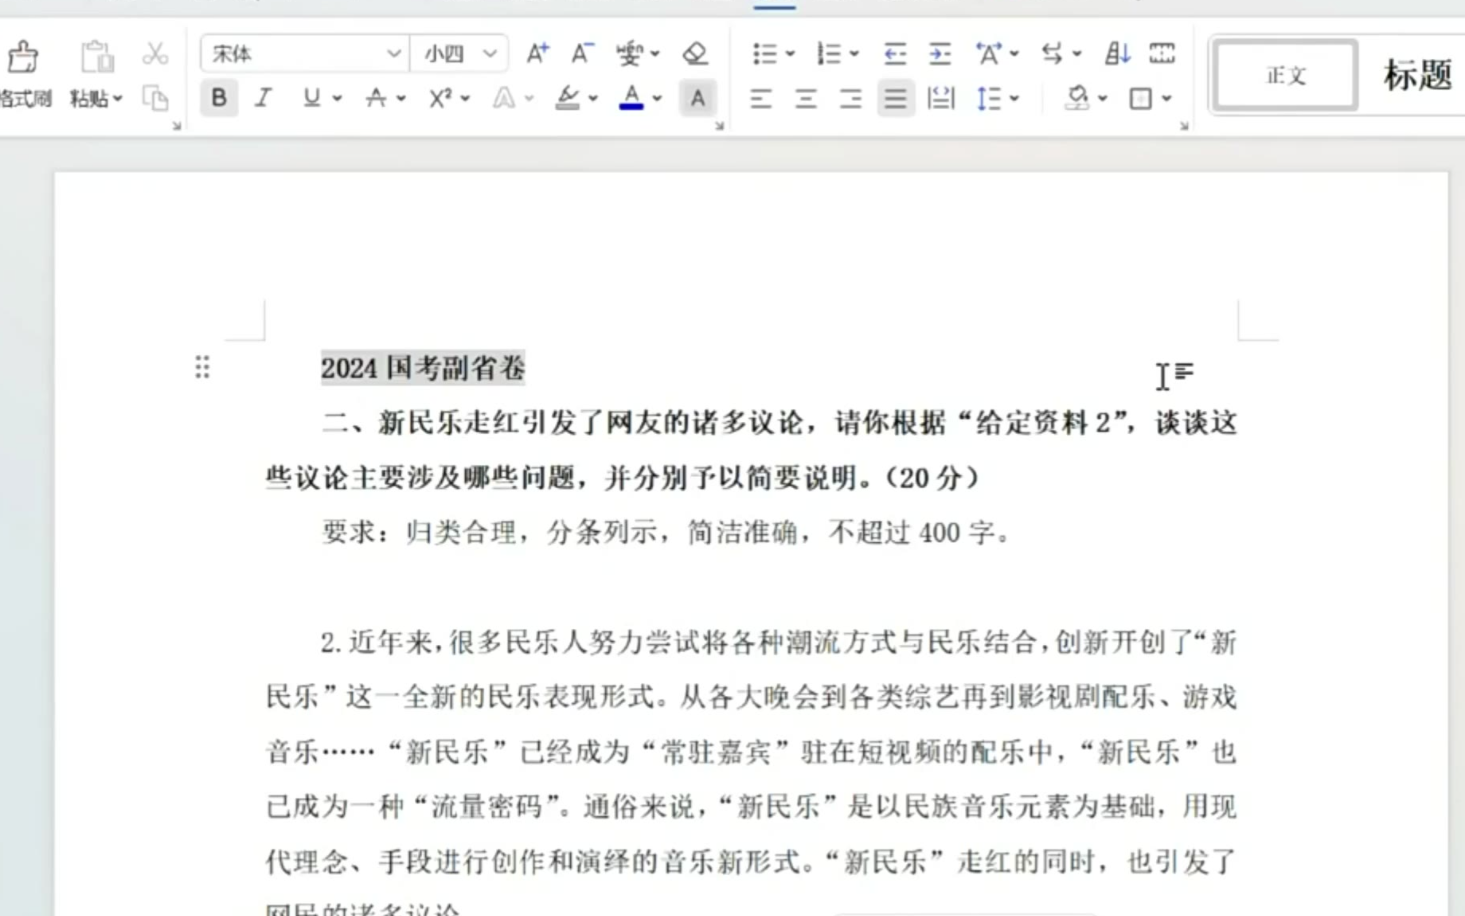The height and width of the screenshot is (916, 1465).
Task: Toggle justified alignment button
Action: 895,98
